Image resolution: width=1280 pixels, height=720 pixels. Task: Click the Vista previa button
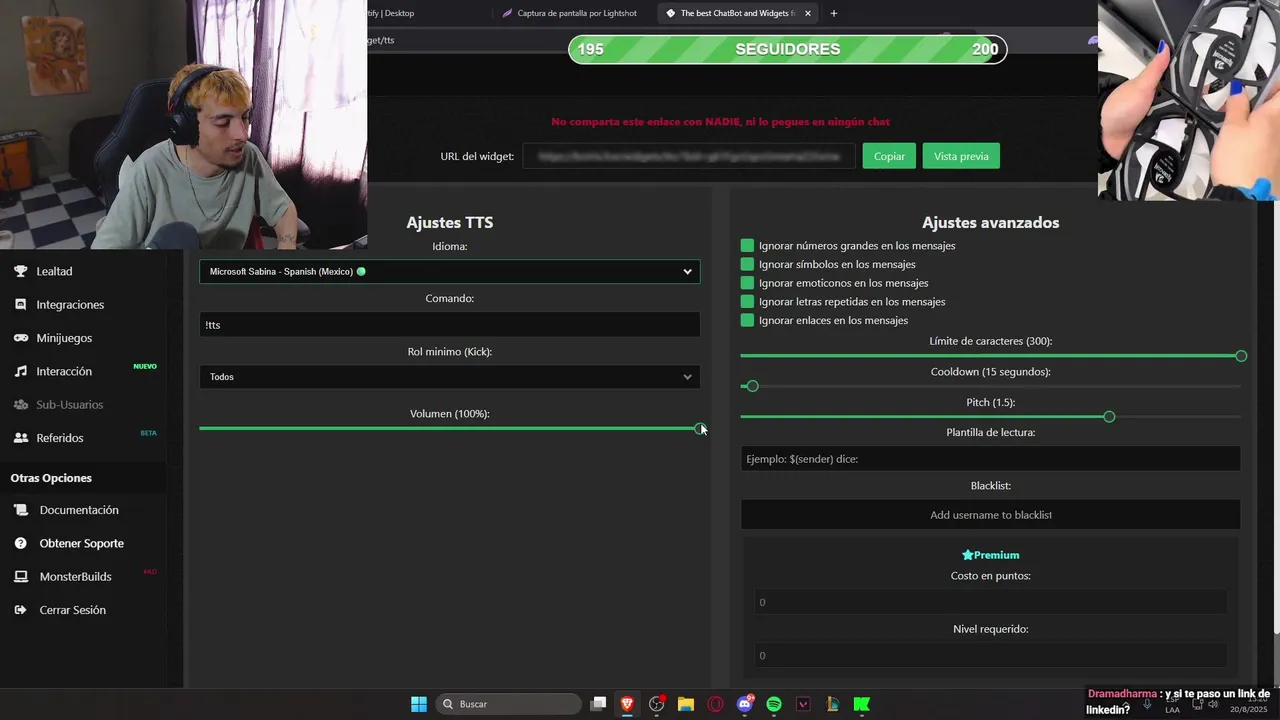point(961,156)
